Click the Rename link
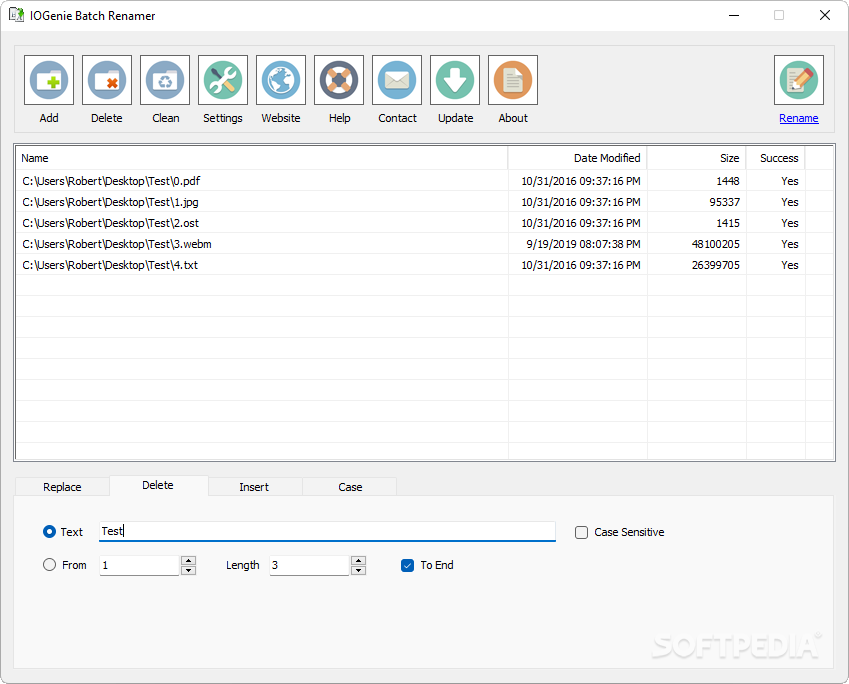 click(x=799, y=118)
